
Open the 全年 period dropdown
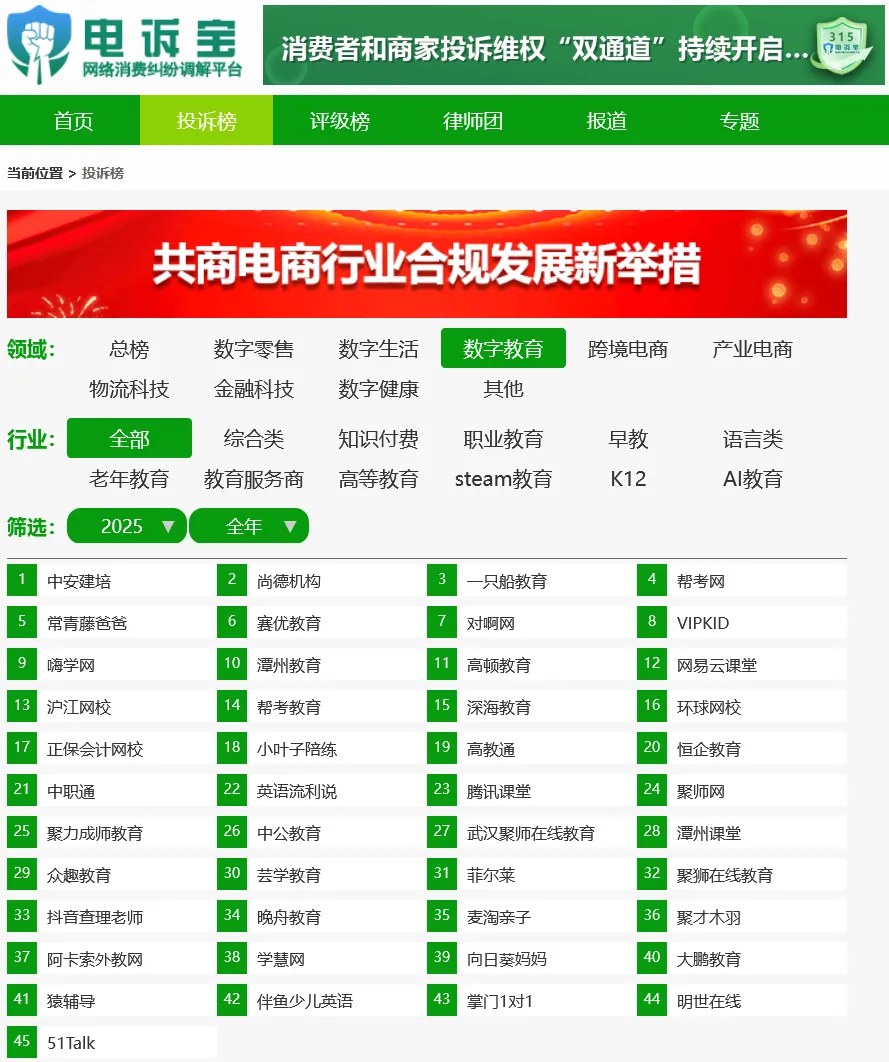pyautogui.click(x=249, y=526)
